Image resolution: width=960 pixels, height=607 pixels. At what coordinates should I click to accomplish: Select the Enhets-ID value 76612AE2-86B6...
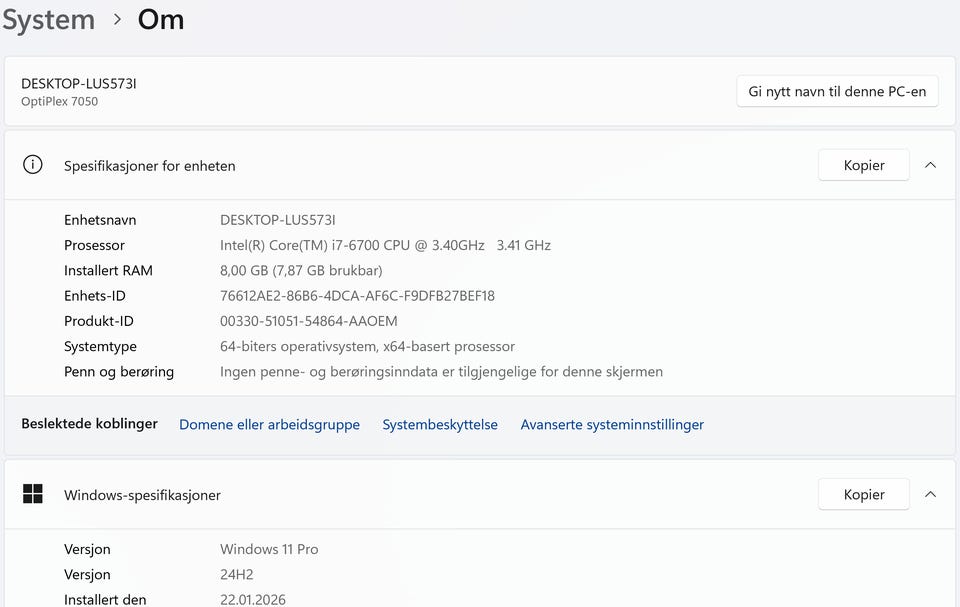click(x=357, y=296)
